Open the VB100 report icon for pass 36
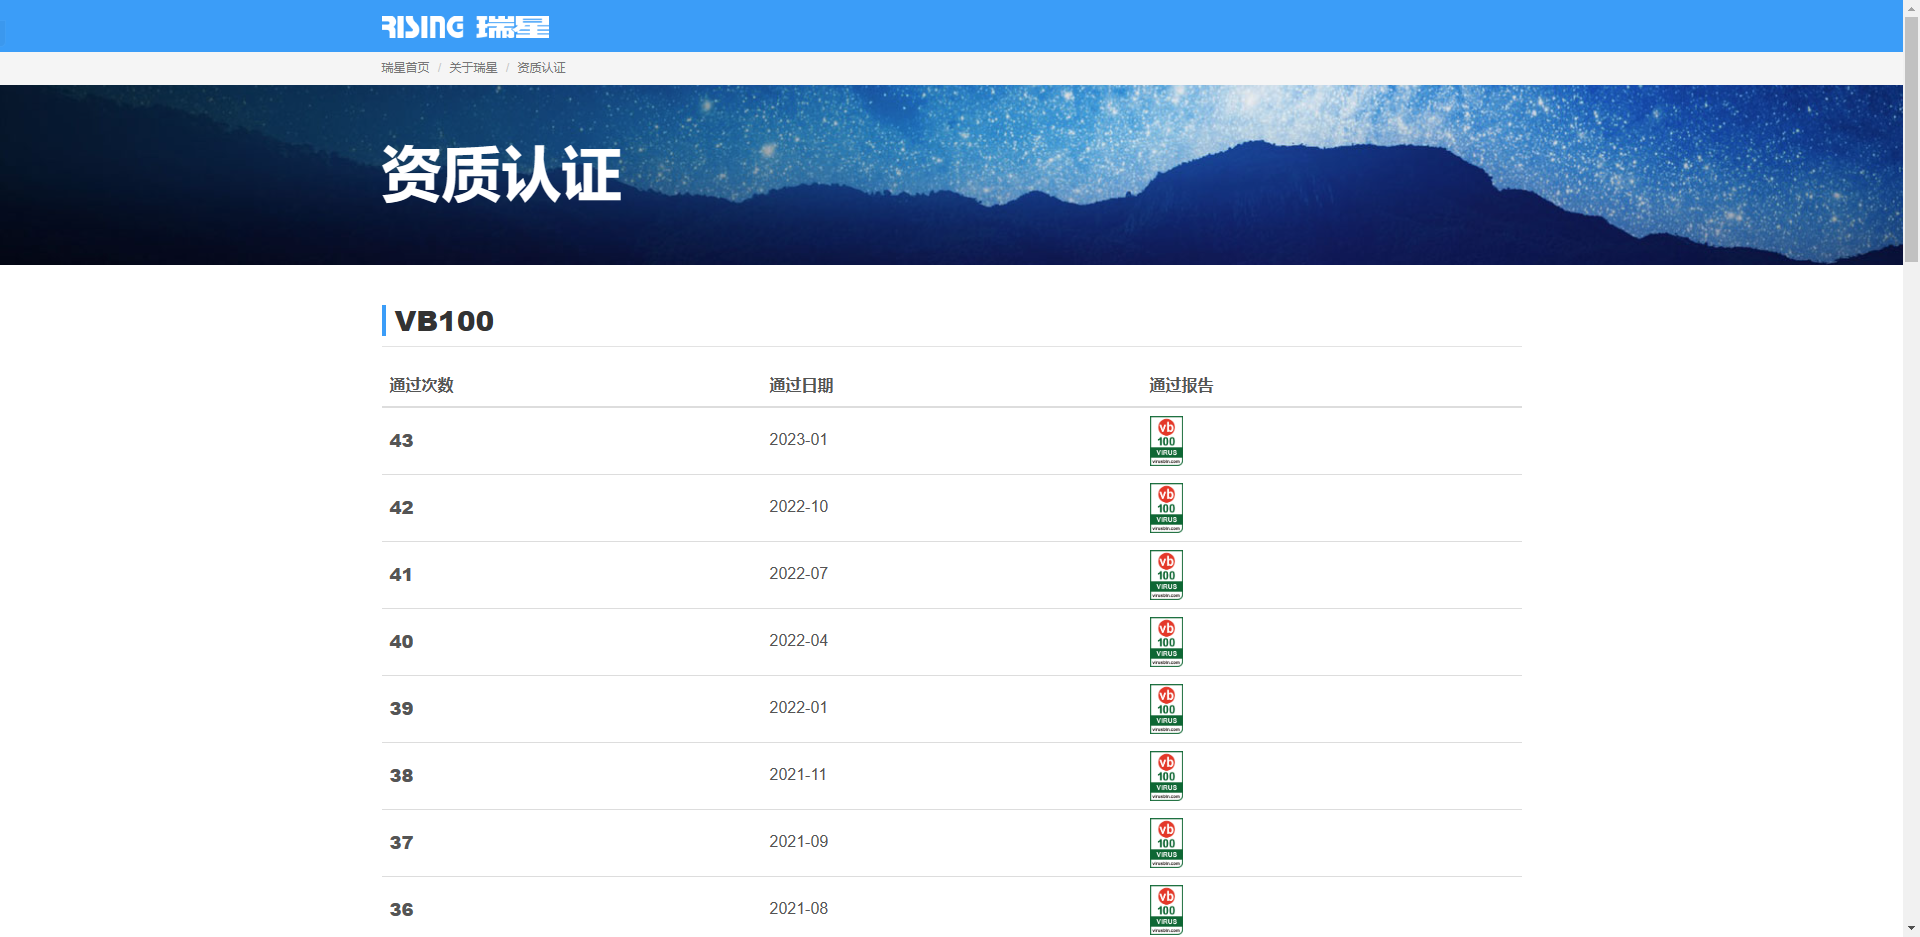The height and width of the screenshot is (937, 1920). (x=1166, y=910)
